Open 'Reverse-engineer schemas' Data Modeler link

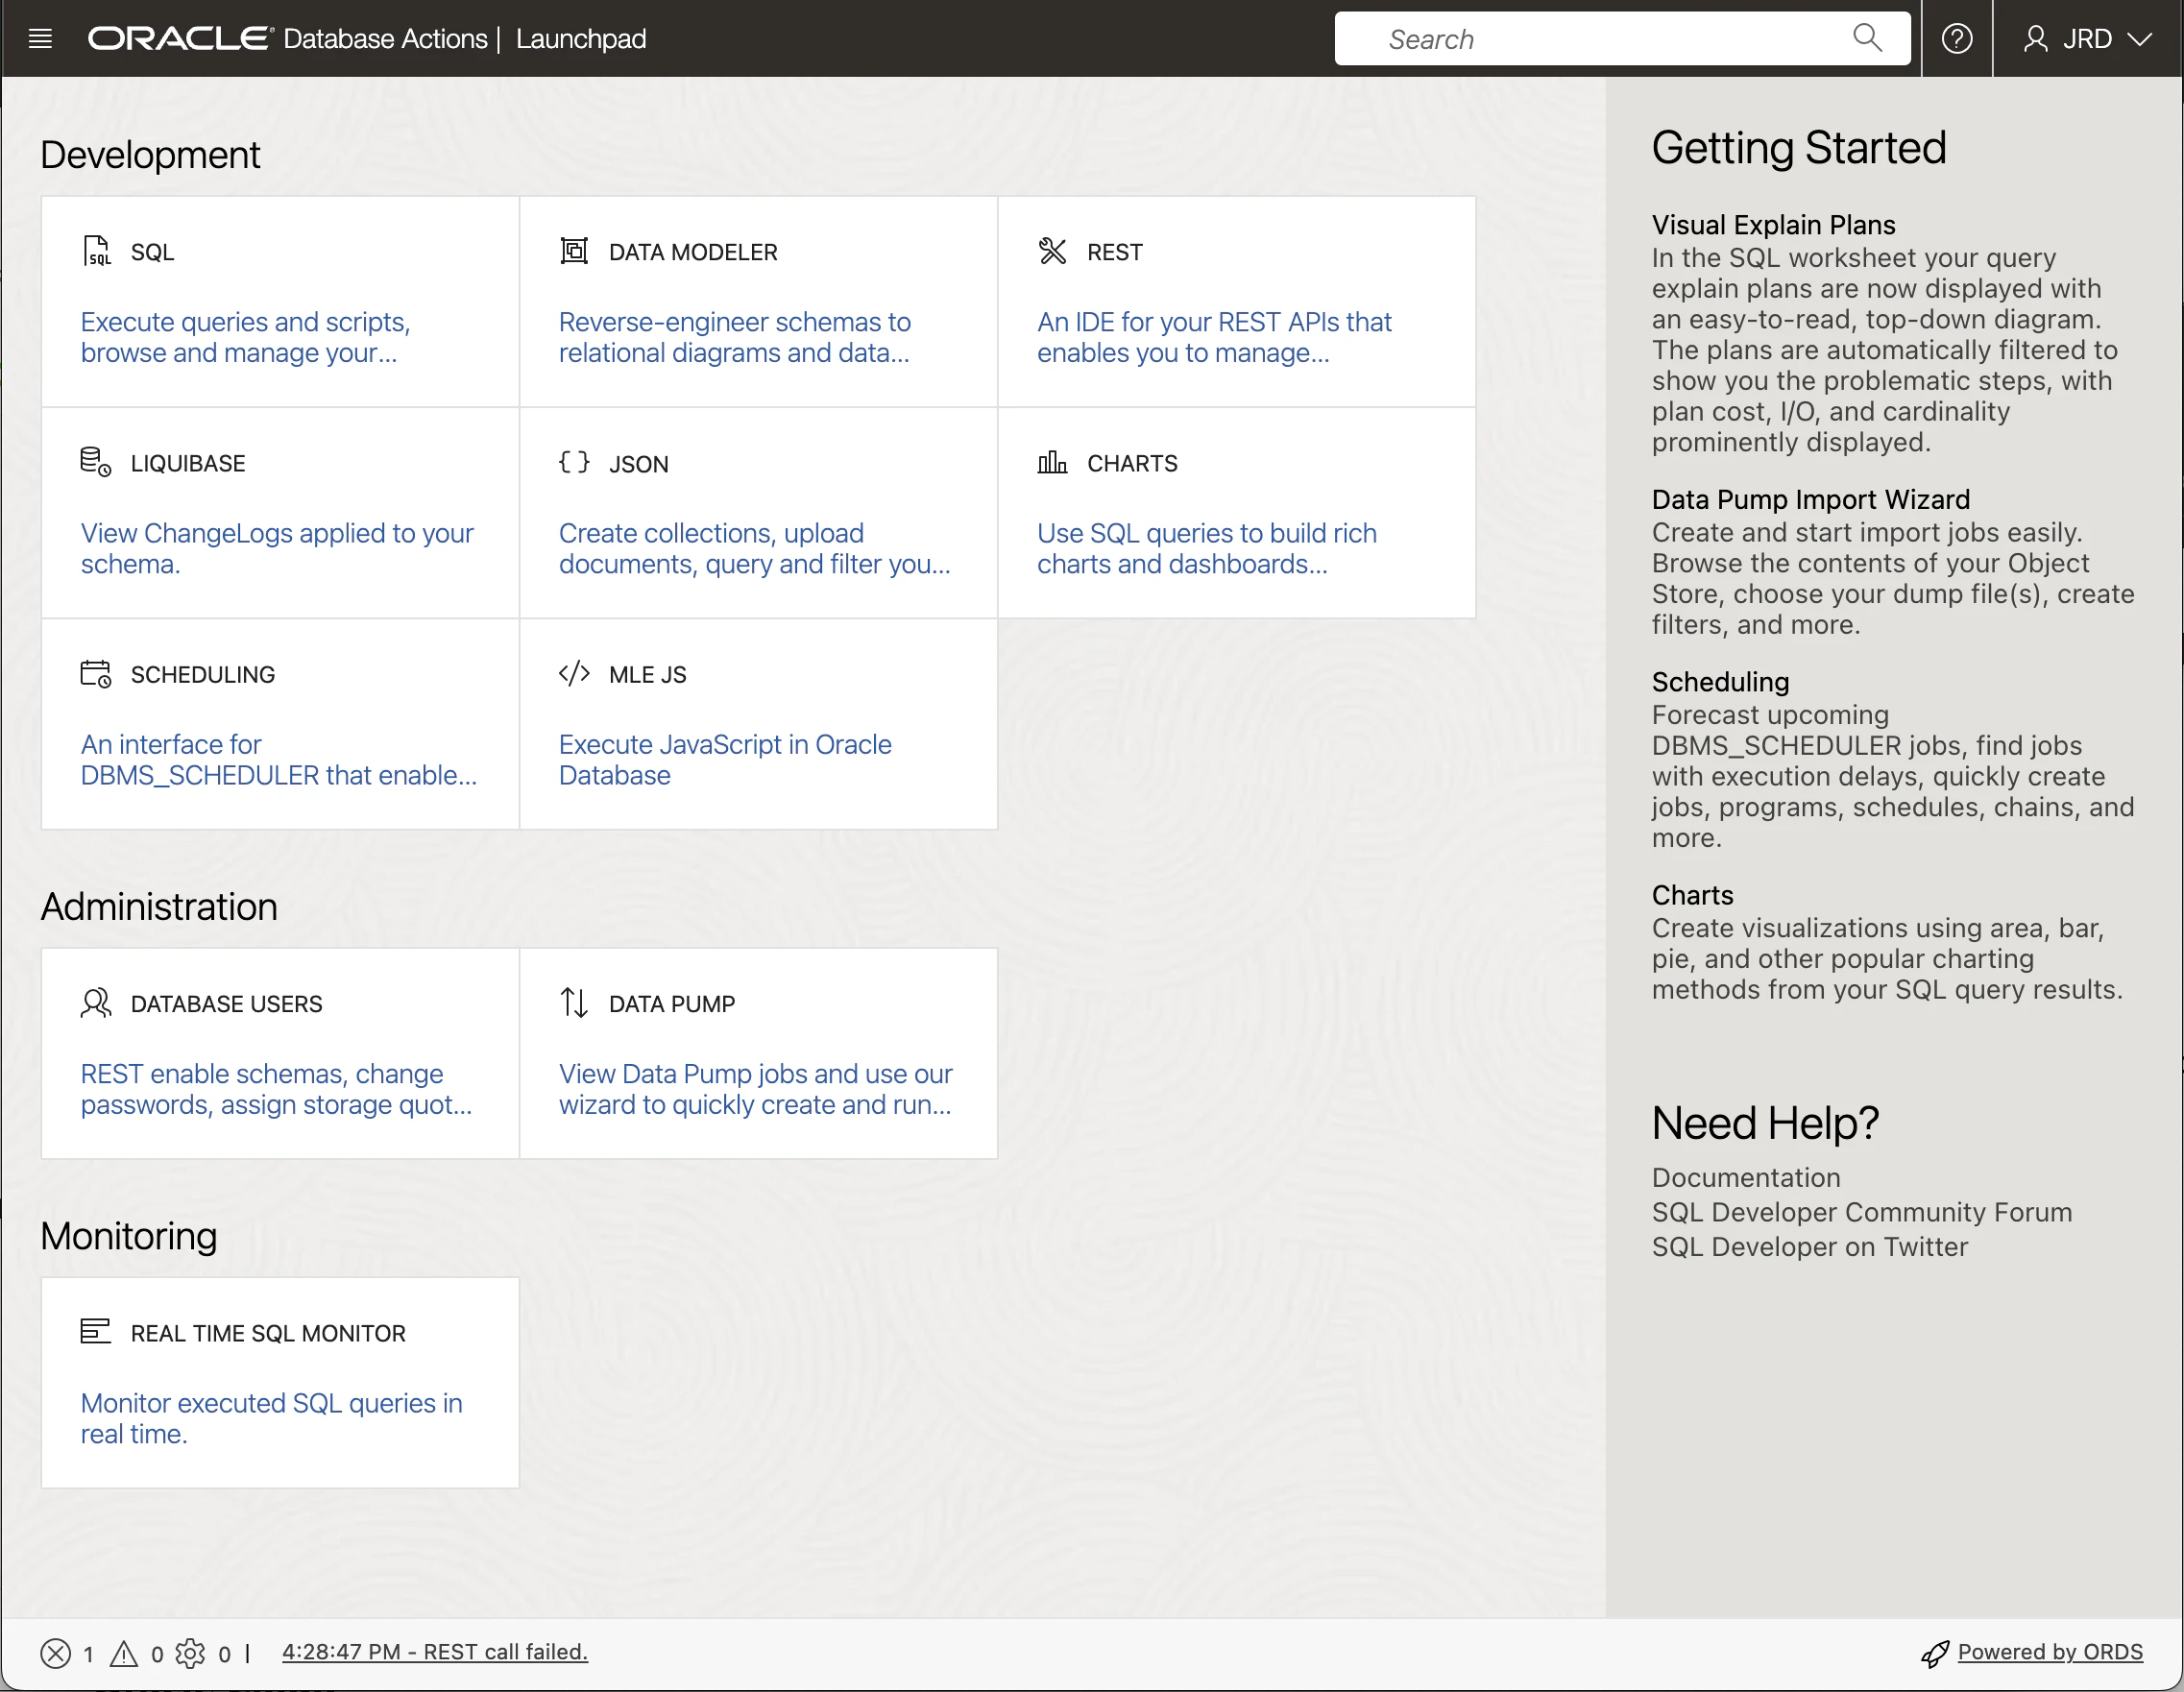tap(735, 337)
